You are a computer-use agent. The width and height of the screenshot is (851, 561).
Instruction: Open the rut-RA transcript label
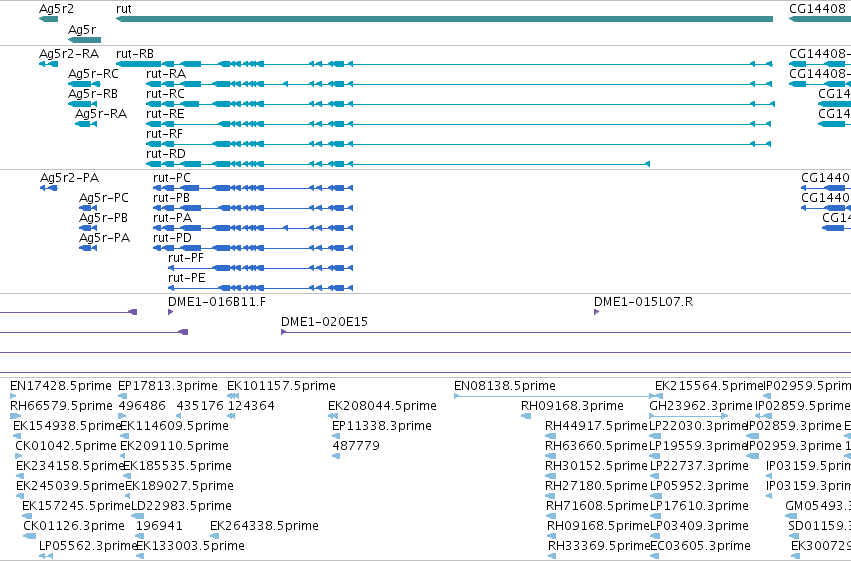[166, 74]
